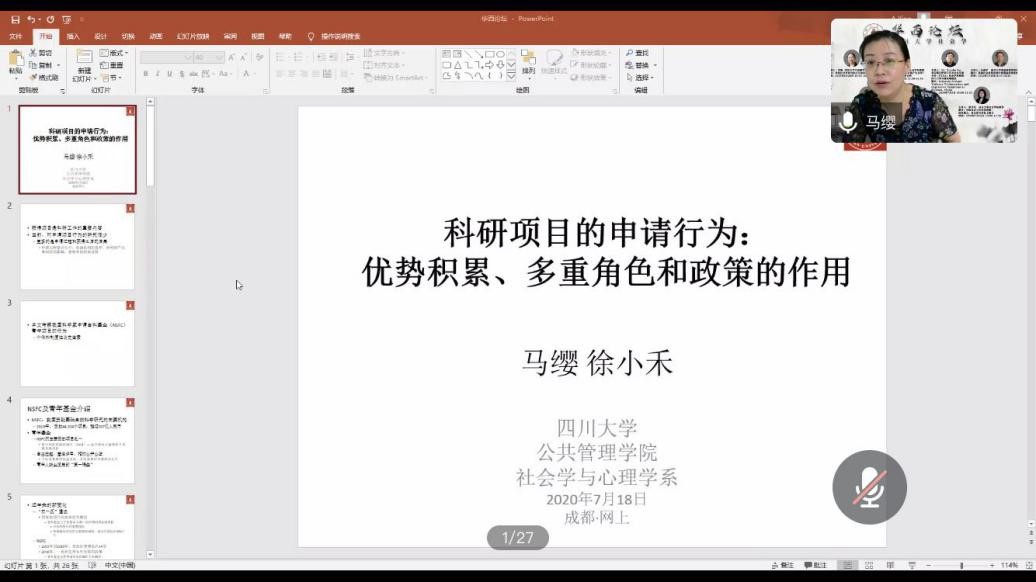Click the zoom slider in status bar
The image size is (1036, 582).
(x=961, y=566)
